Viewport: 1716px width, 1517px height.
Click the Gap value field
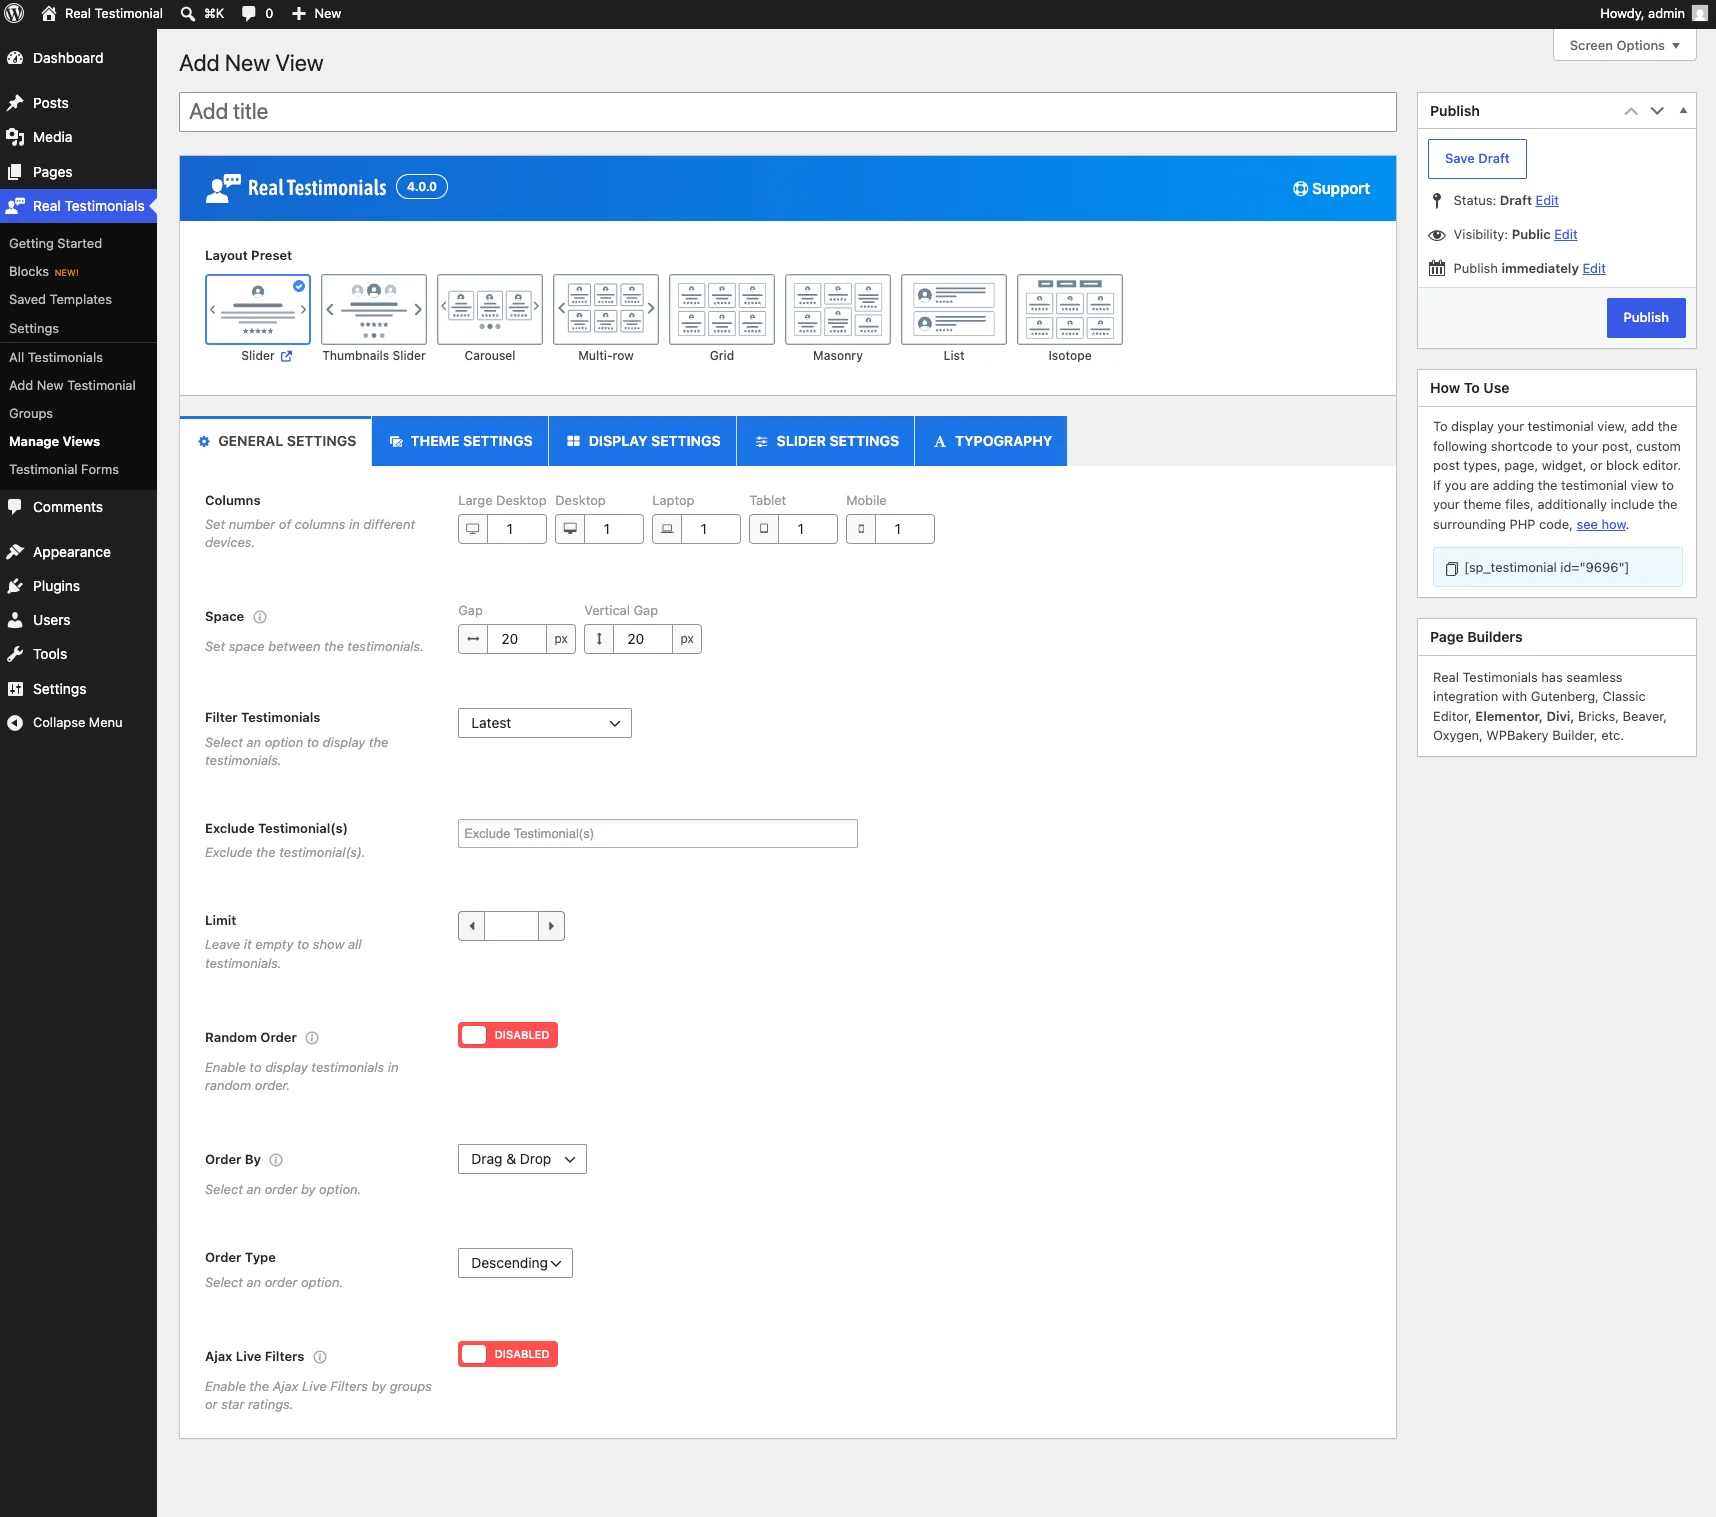coord(517,639)
